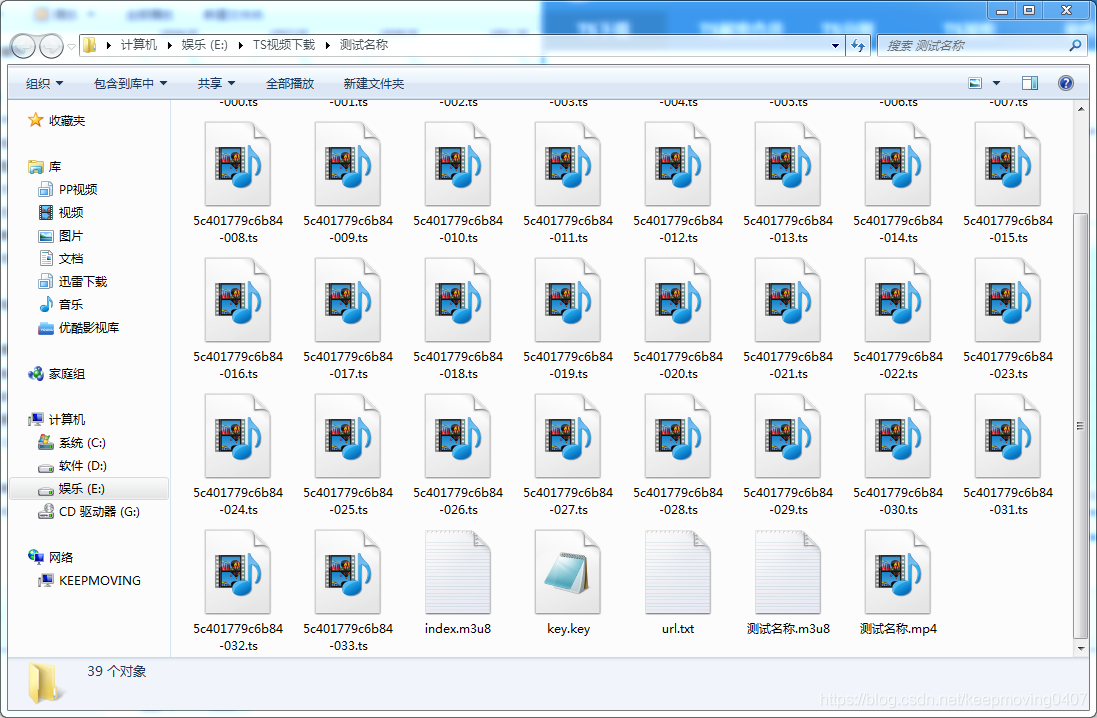Viewport: 1097px width, 718px height.
Task: Navigate to 娱乐 (E:) in the breadcrumb
Action: pyautogui.click(x=204, y=45)
